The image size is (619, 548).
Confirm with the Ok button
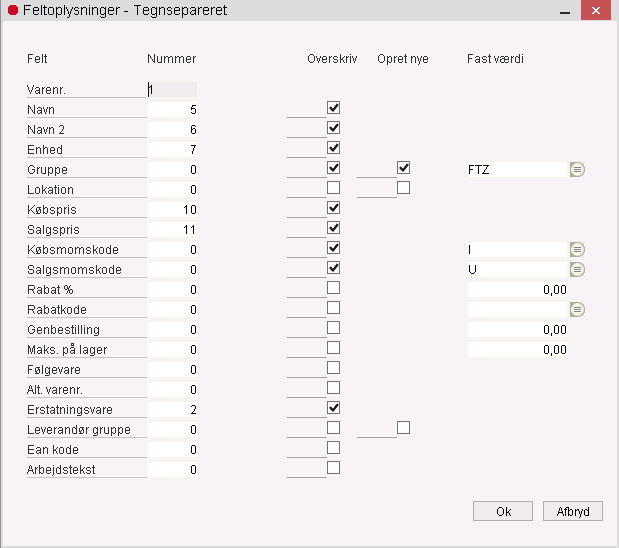point(503,511)
